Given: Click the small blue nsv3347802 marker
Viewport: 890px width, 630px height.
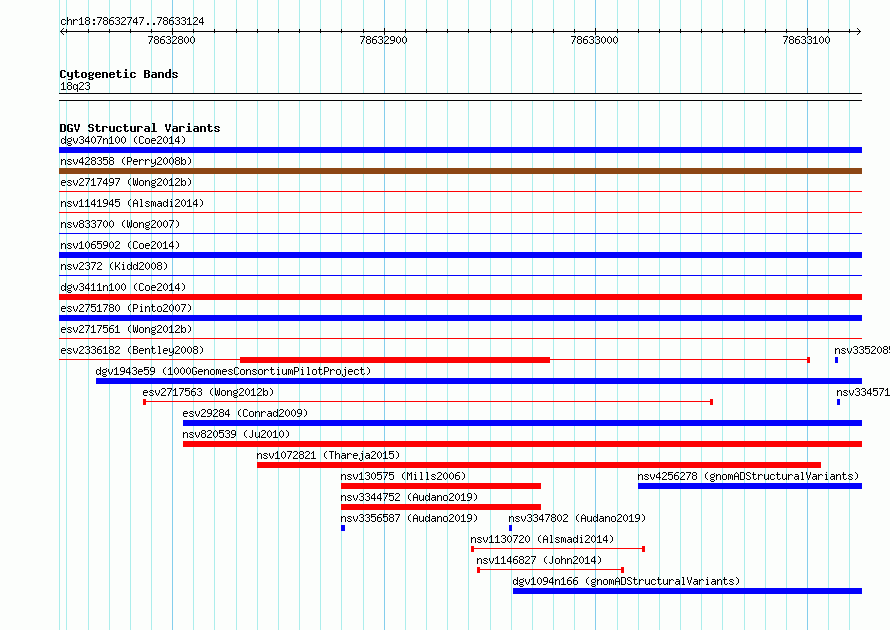Looking at the screenshot, I should pos(510,528).
